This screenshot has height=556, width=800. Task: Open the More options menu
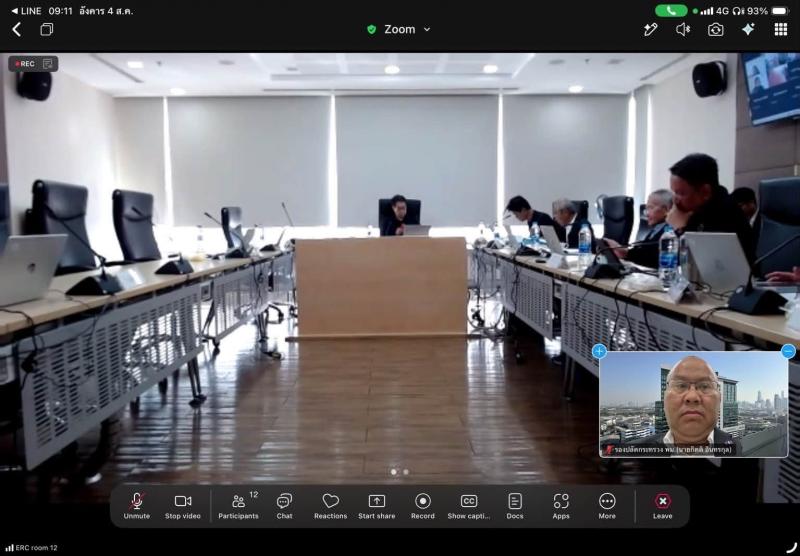pos(607,506)
